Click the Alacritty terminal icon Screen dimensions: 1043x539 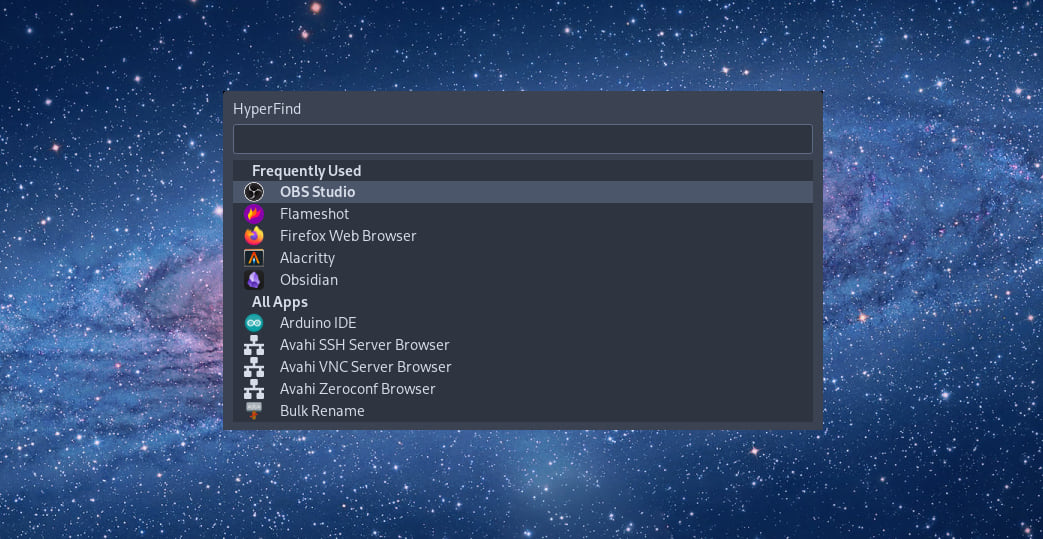(254, 258)
